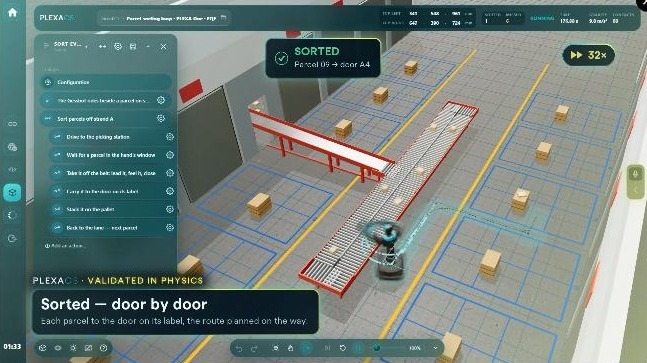
Task: Toggle the sun lighting icon
Action: tap(73, 348)
